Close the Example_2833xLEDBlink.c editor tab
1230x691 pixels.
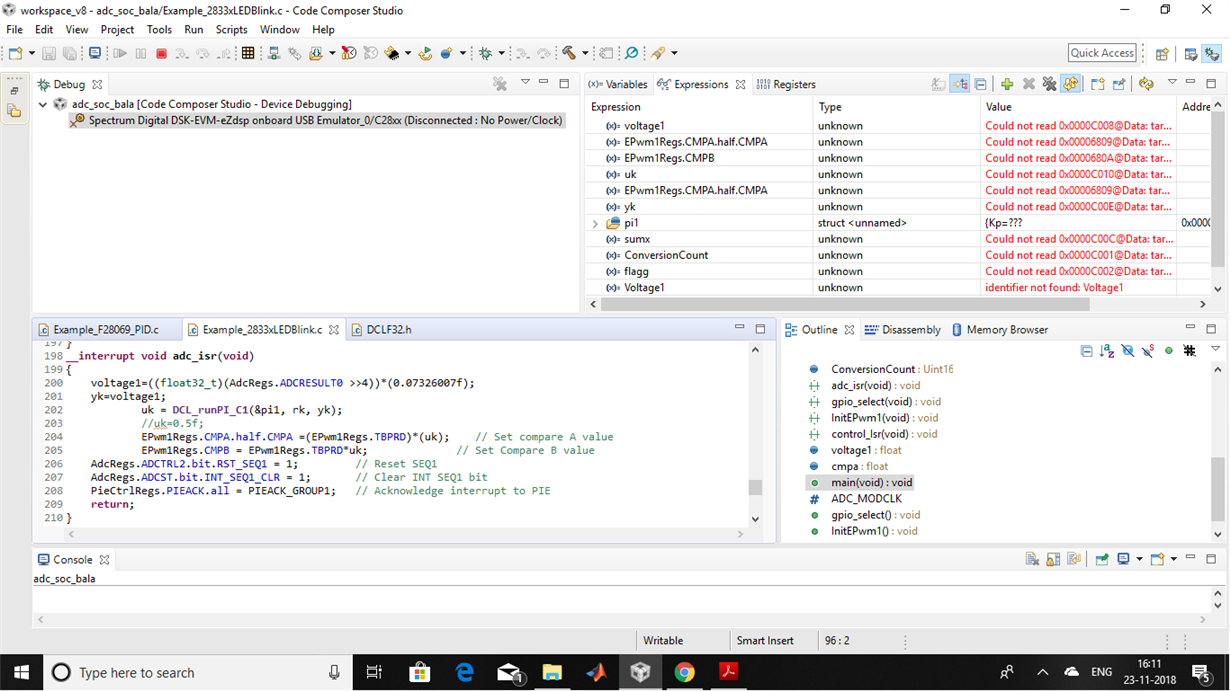tap(334, 329)
